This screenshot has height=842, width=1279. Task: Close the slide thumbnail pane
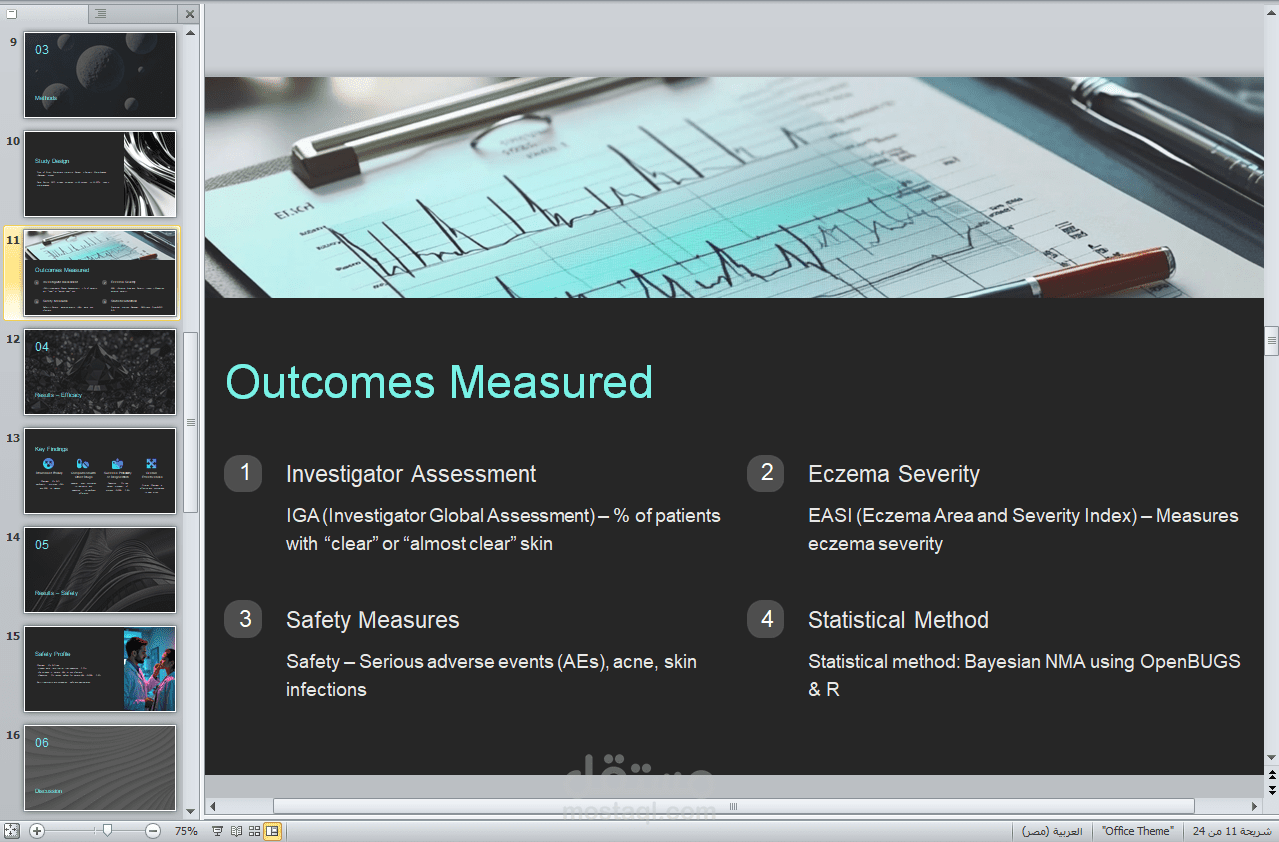click(x=190, y=13)
